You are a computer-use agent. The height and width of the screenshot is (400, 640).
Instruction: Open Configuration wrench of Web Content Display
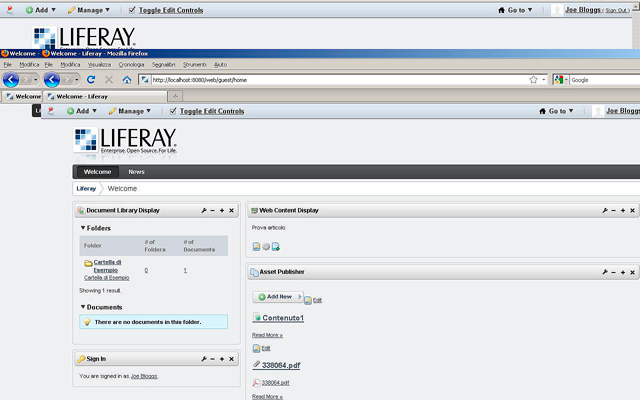pyautogui.click(x=604, y=211)
